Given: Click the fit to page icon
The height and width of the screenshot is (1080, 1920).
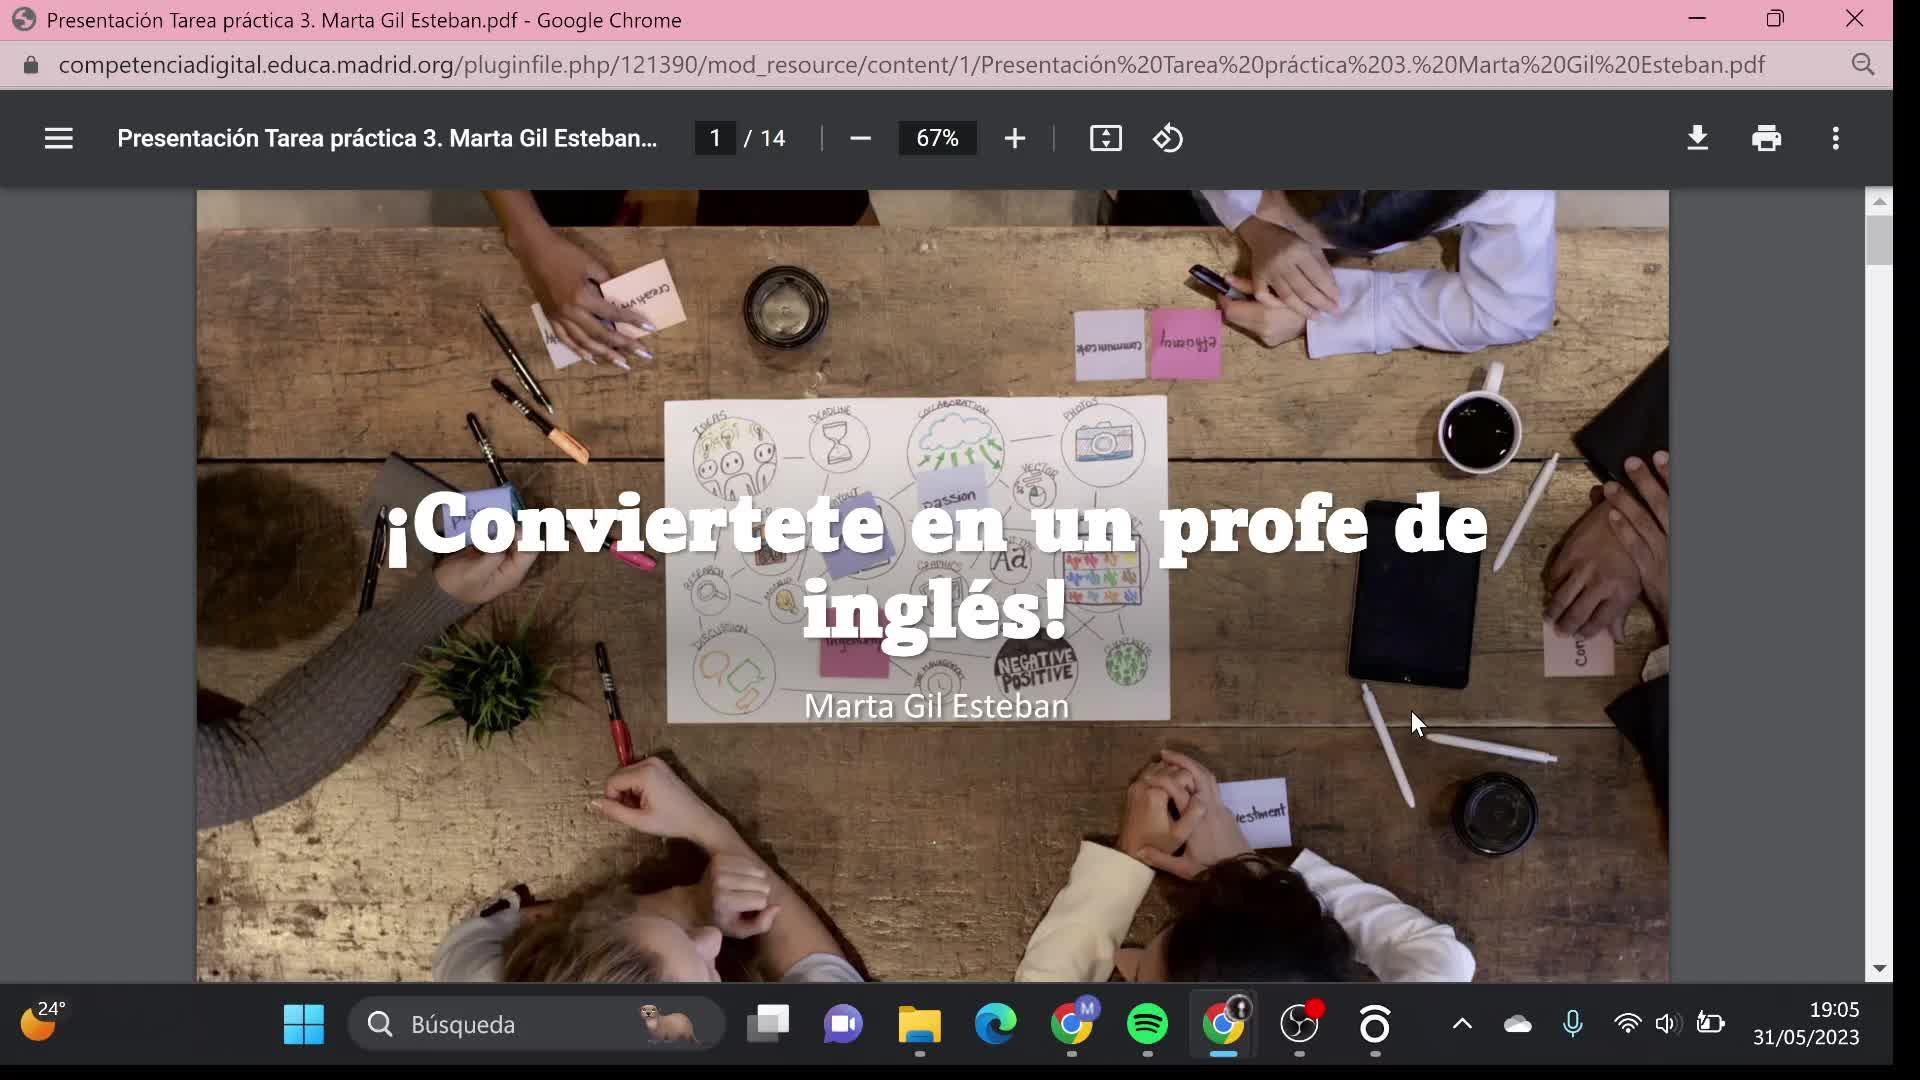Looking at the screenshot, I should pyautogui.click(x=1105, y=138).
